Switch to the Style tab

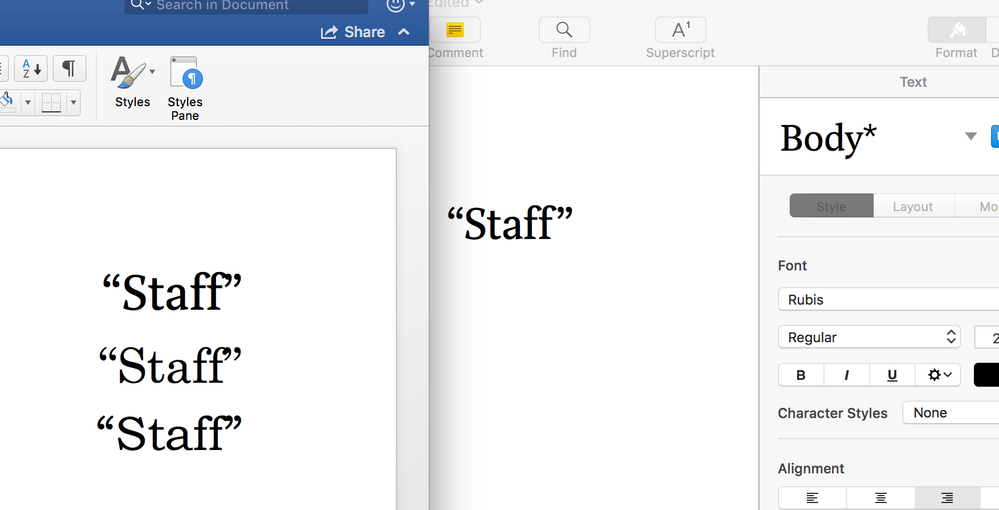click(x=831, y=206)
